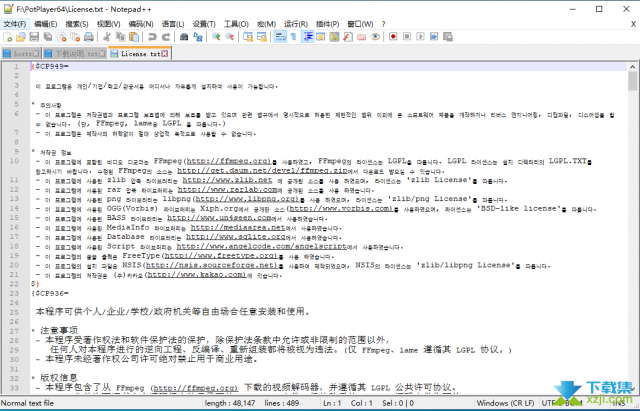640x411 pixels.
Task: Cut selection with the scissors icon
Action: tap(107, 37)
